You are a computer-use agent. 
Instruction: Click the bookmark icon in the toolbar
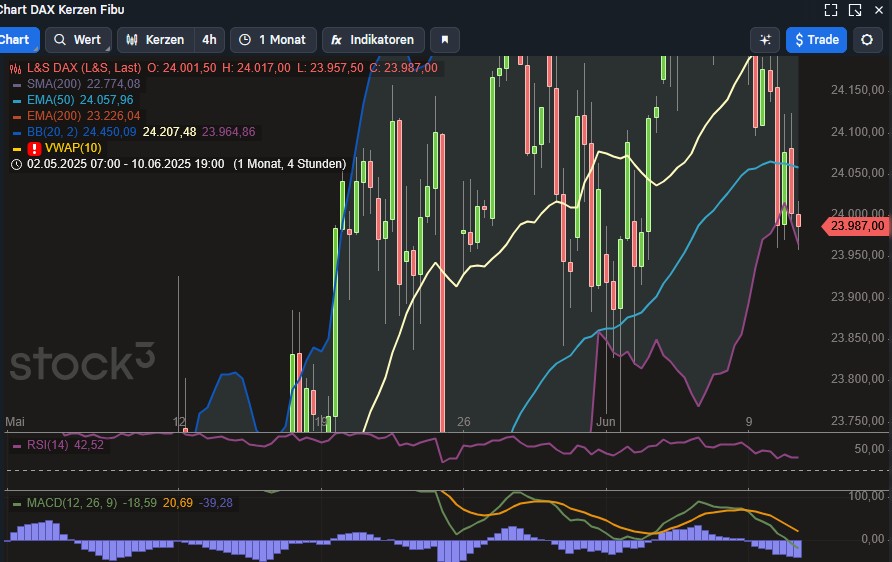click(445, 40)
